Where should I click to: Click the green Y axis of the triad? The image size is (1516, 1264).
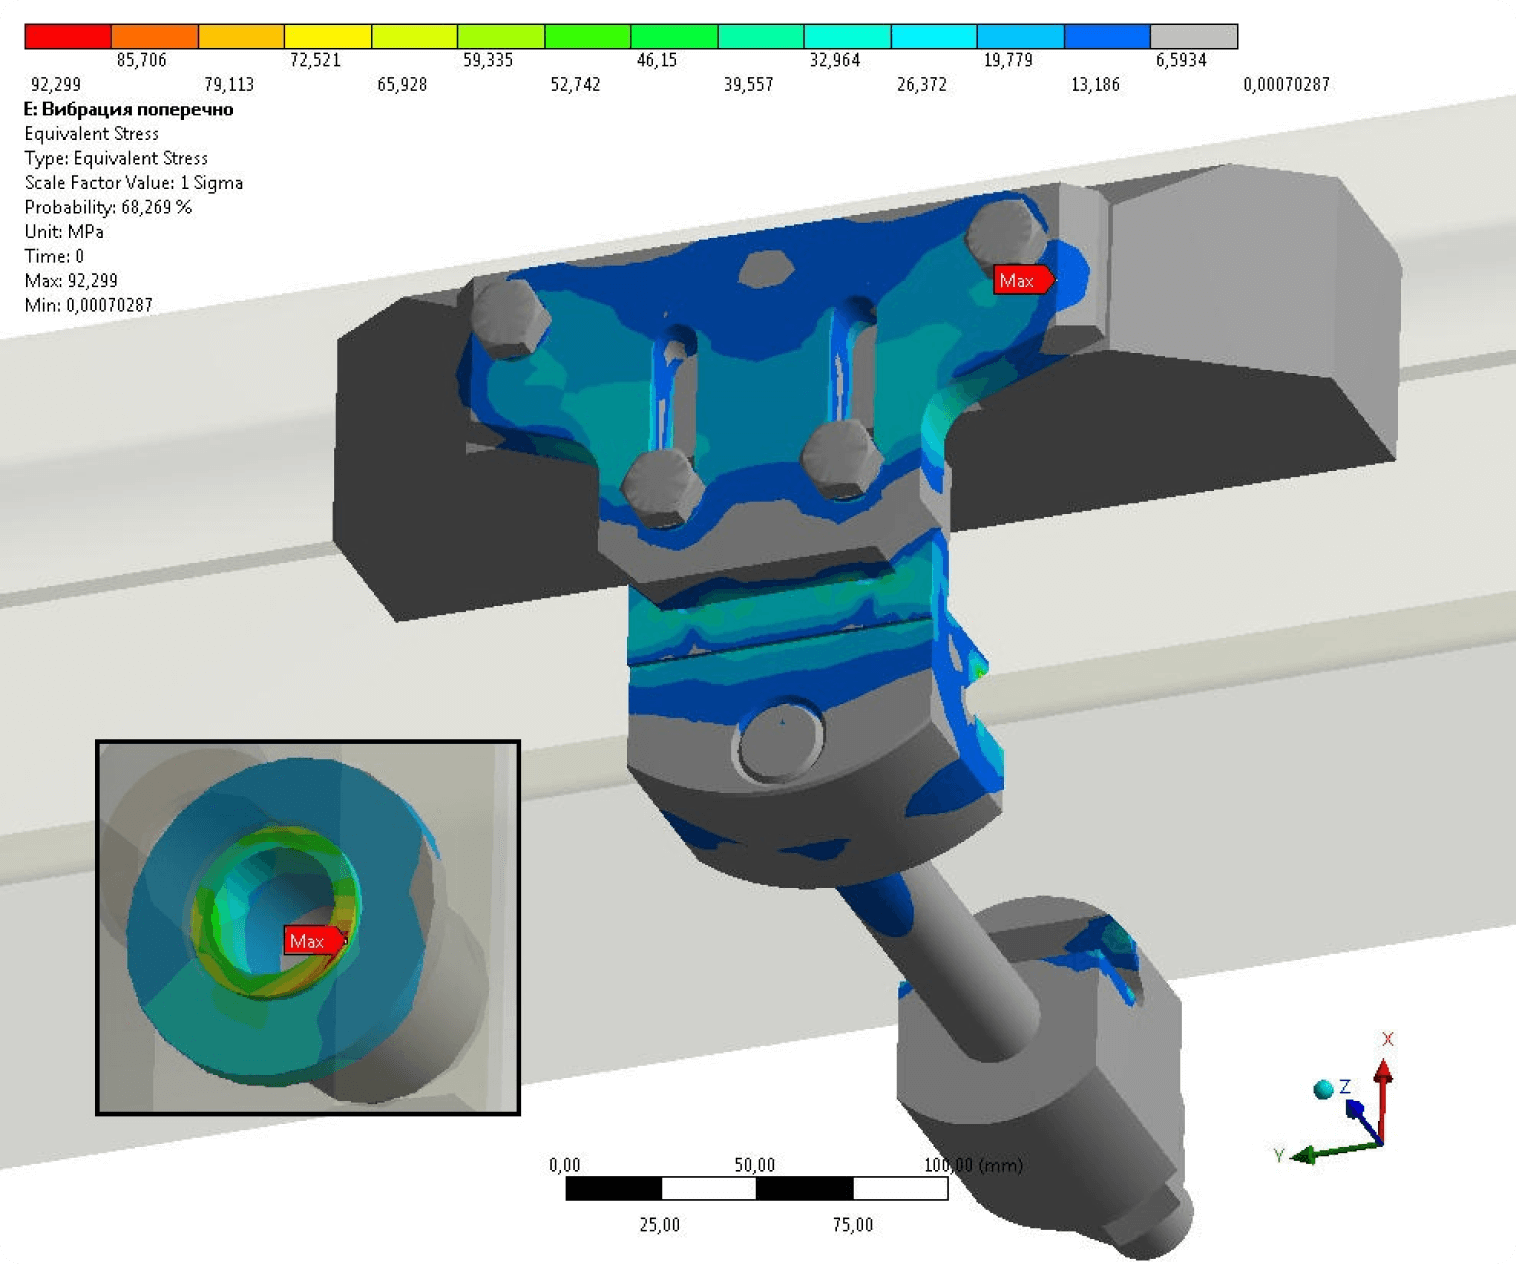click(x=1335, y=1152)
